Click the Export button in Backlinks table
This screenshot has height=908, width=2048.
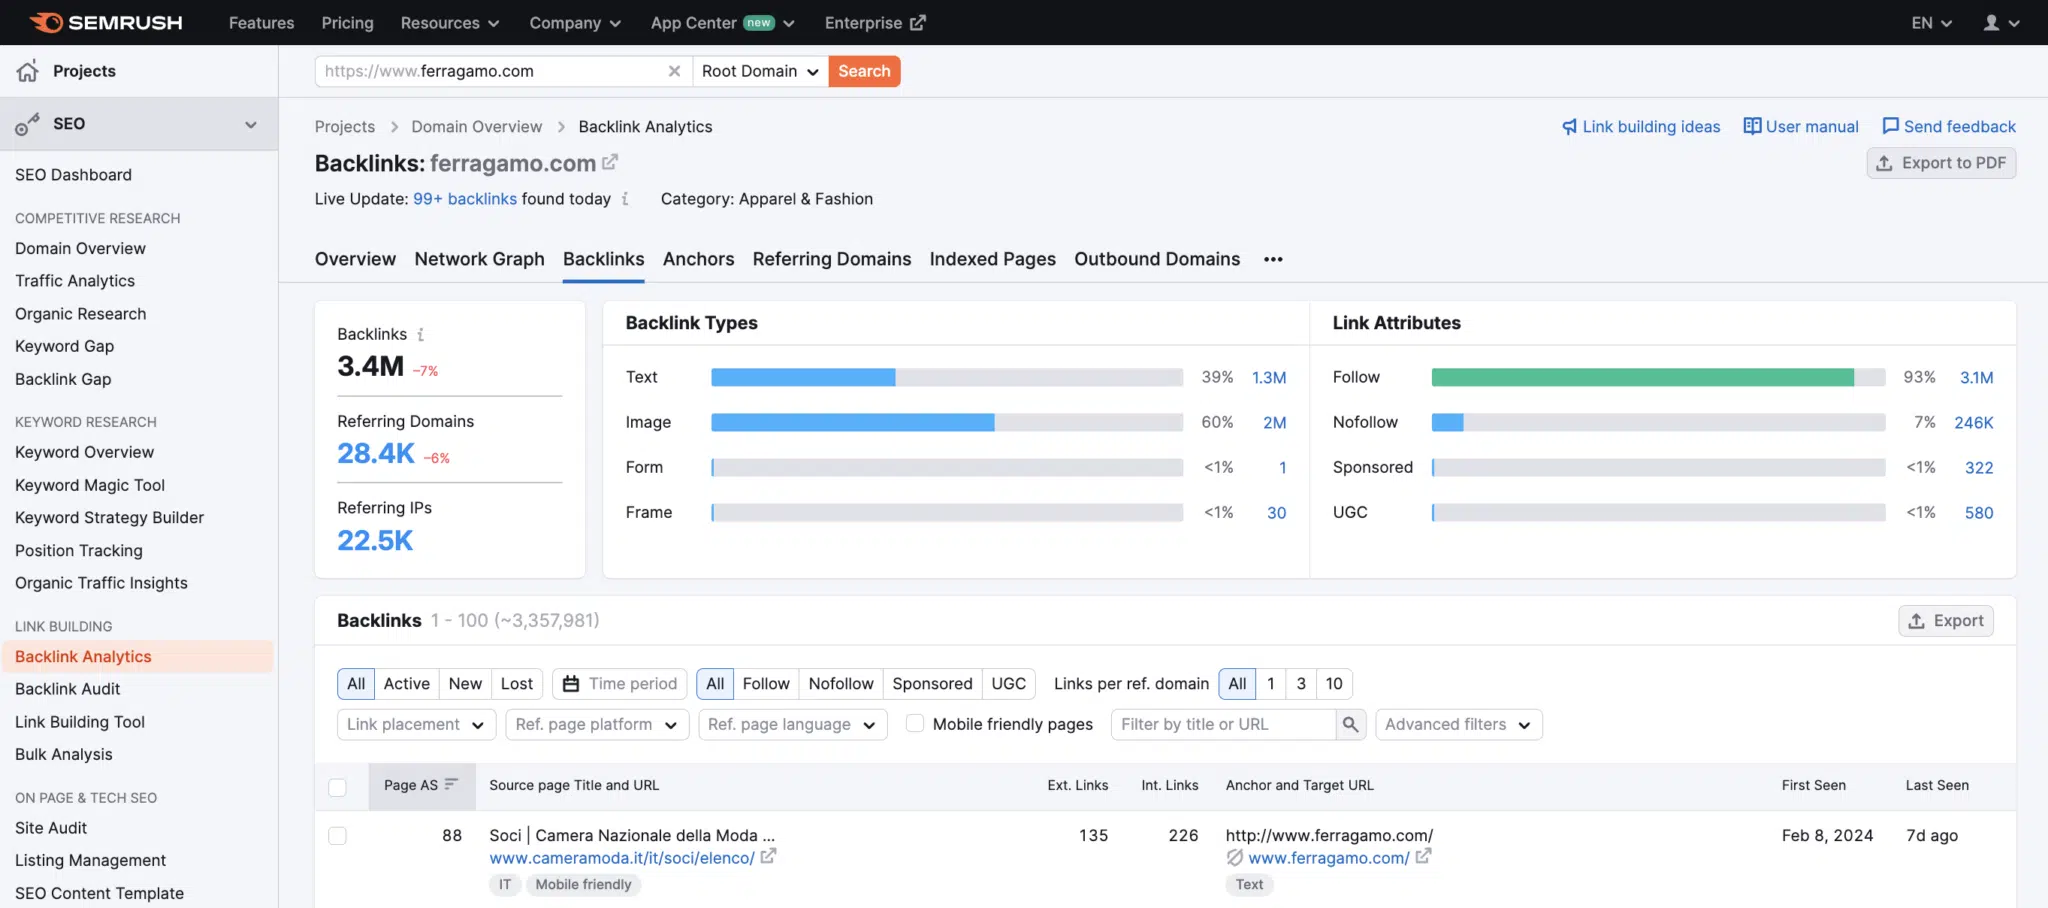pyautogui.click(x=1946, y=621)
